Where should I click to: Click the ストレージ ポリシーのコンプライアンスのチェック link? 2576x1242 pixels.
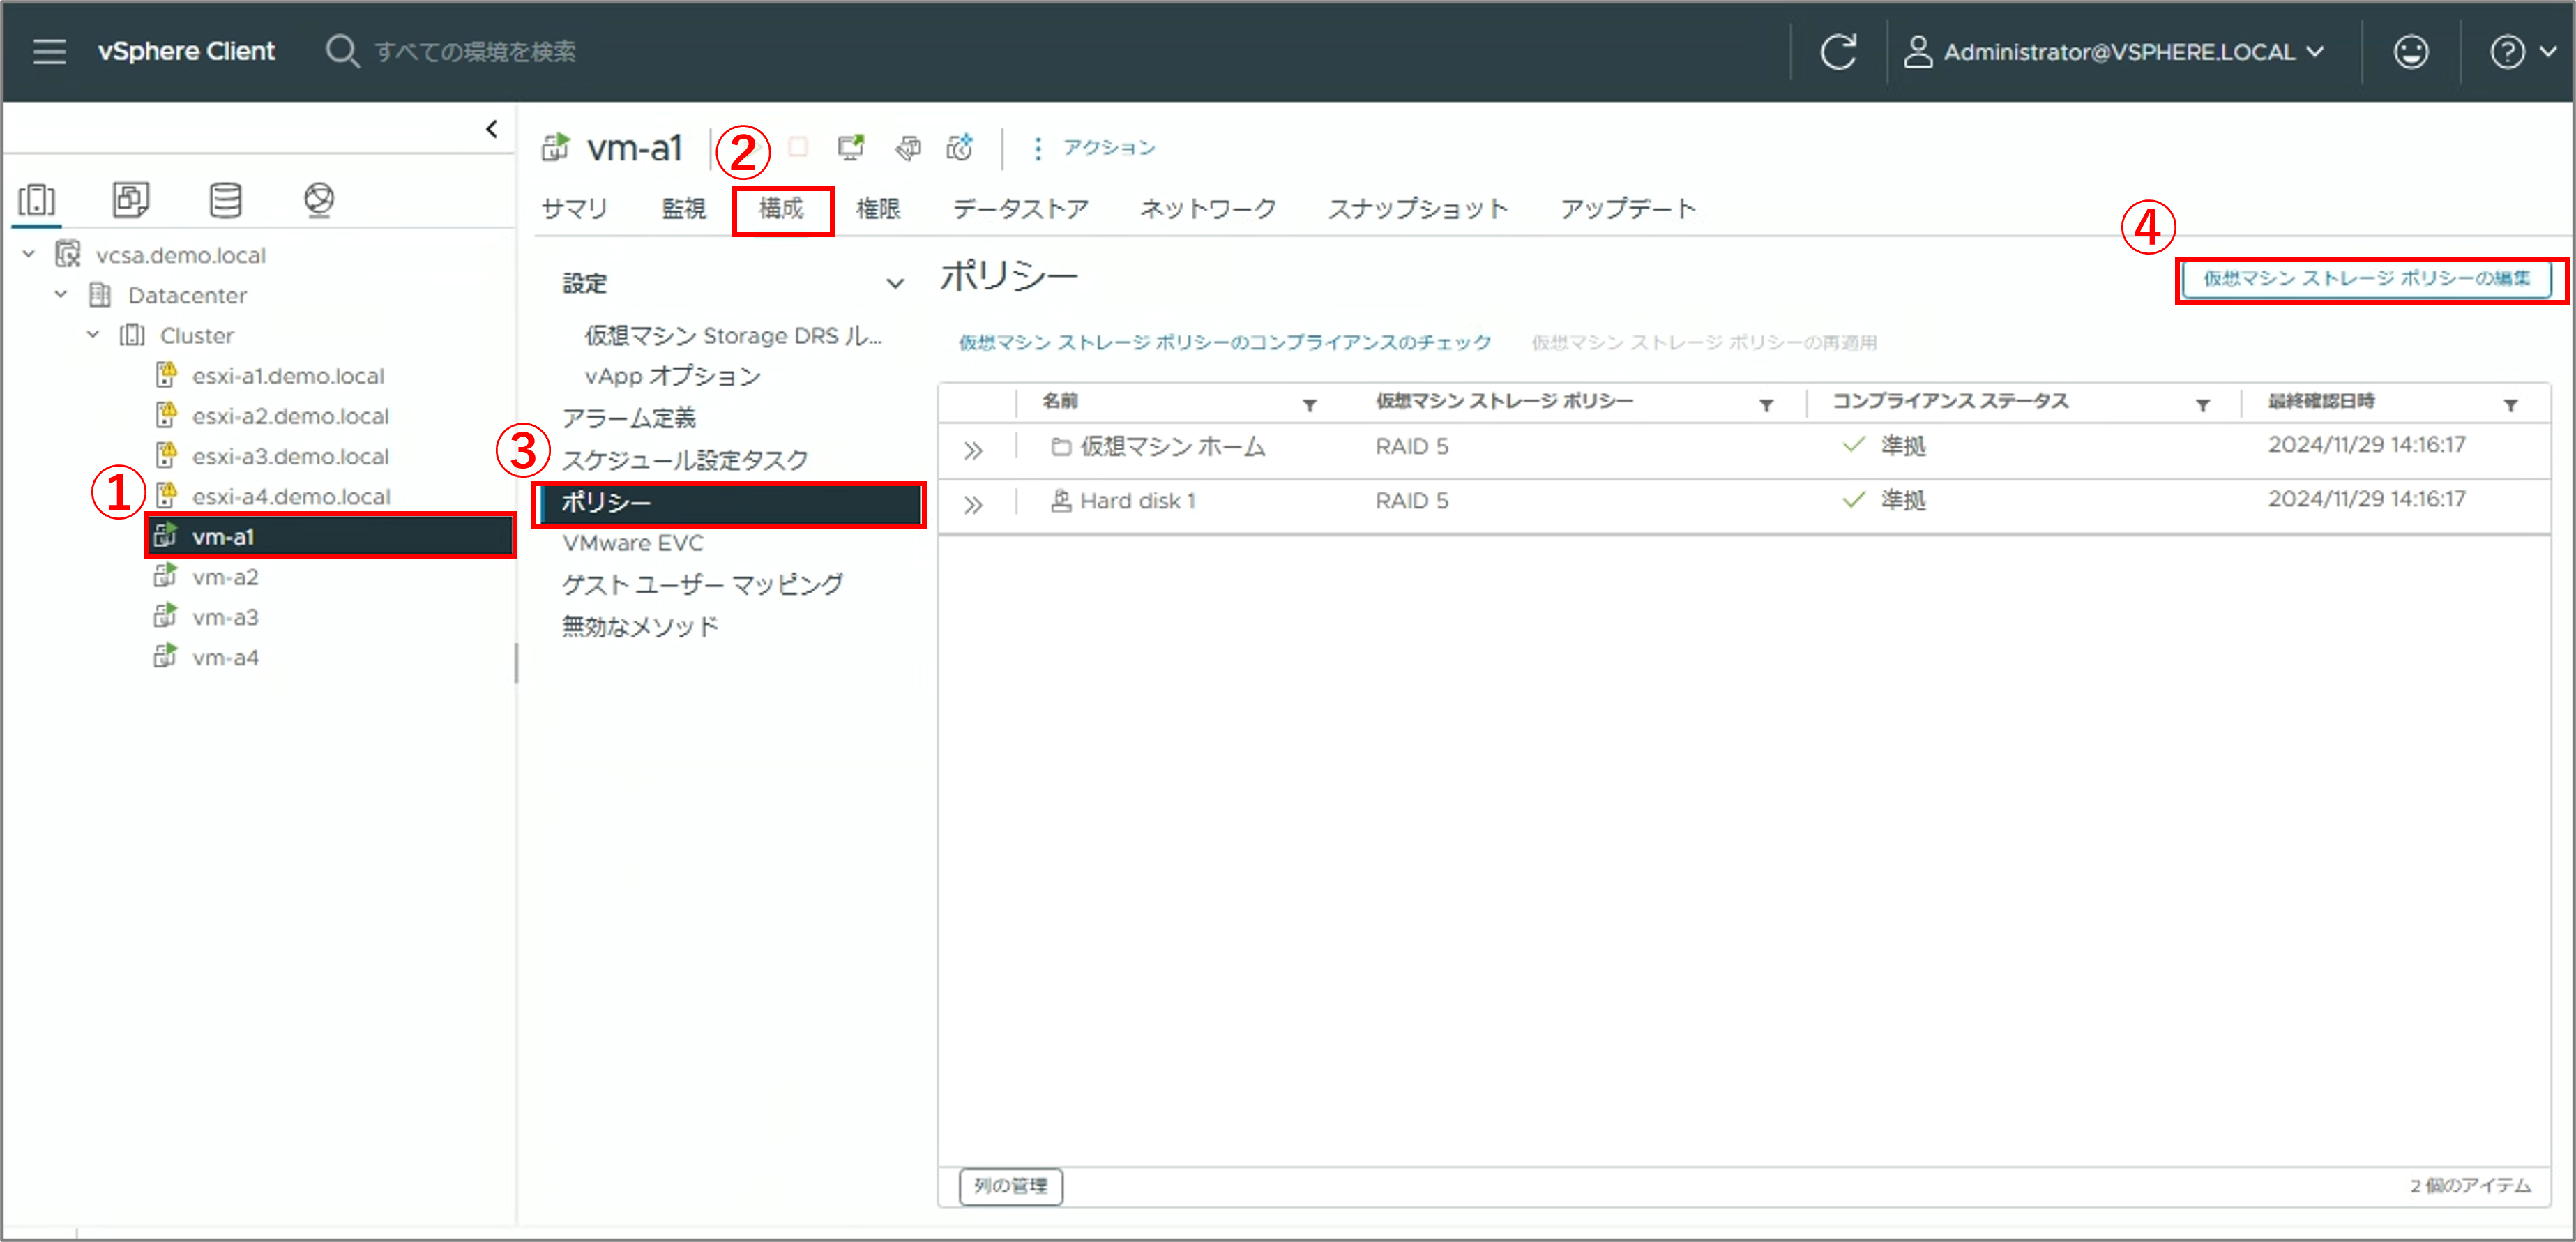pos(1224,342)
